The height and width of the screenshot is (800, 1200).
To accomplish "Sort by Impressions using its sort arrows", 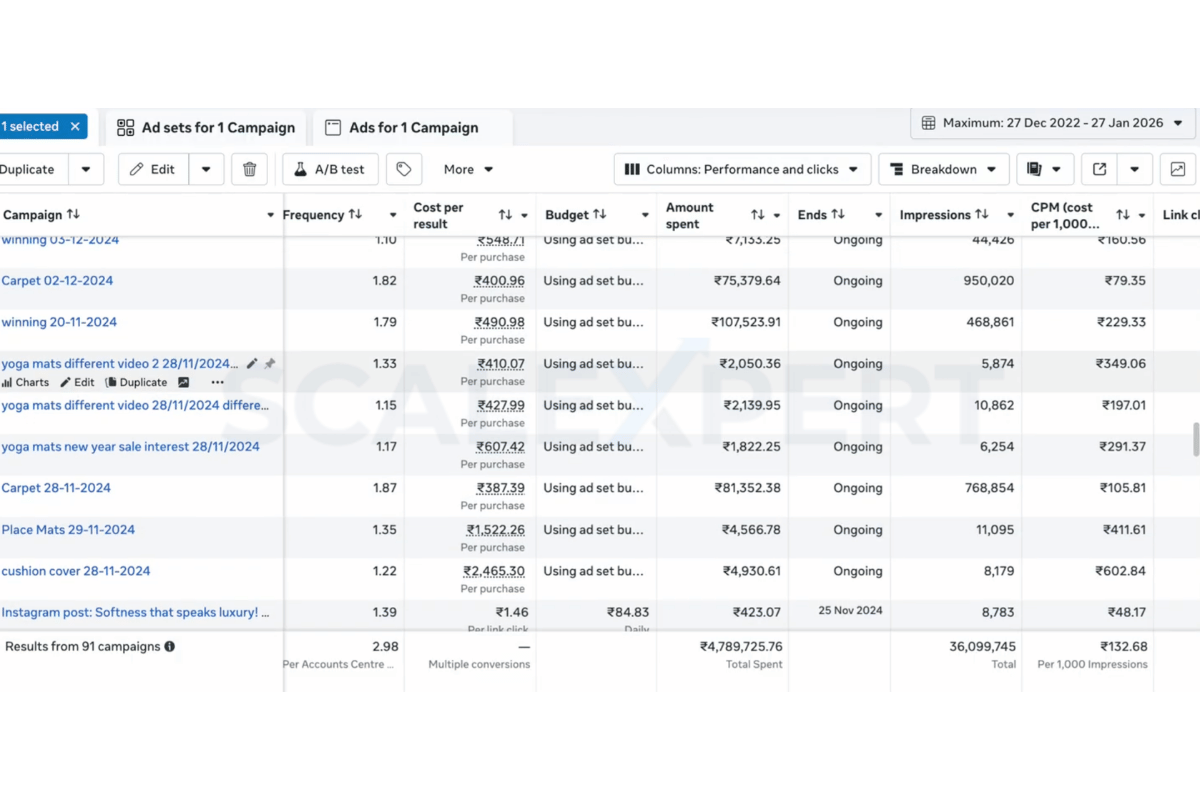I will [x=982, y=215].
